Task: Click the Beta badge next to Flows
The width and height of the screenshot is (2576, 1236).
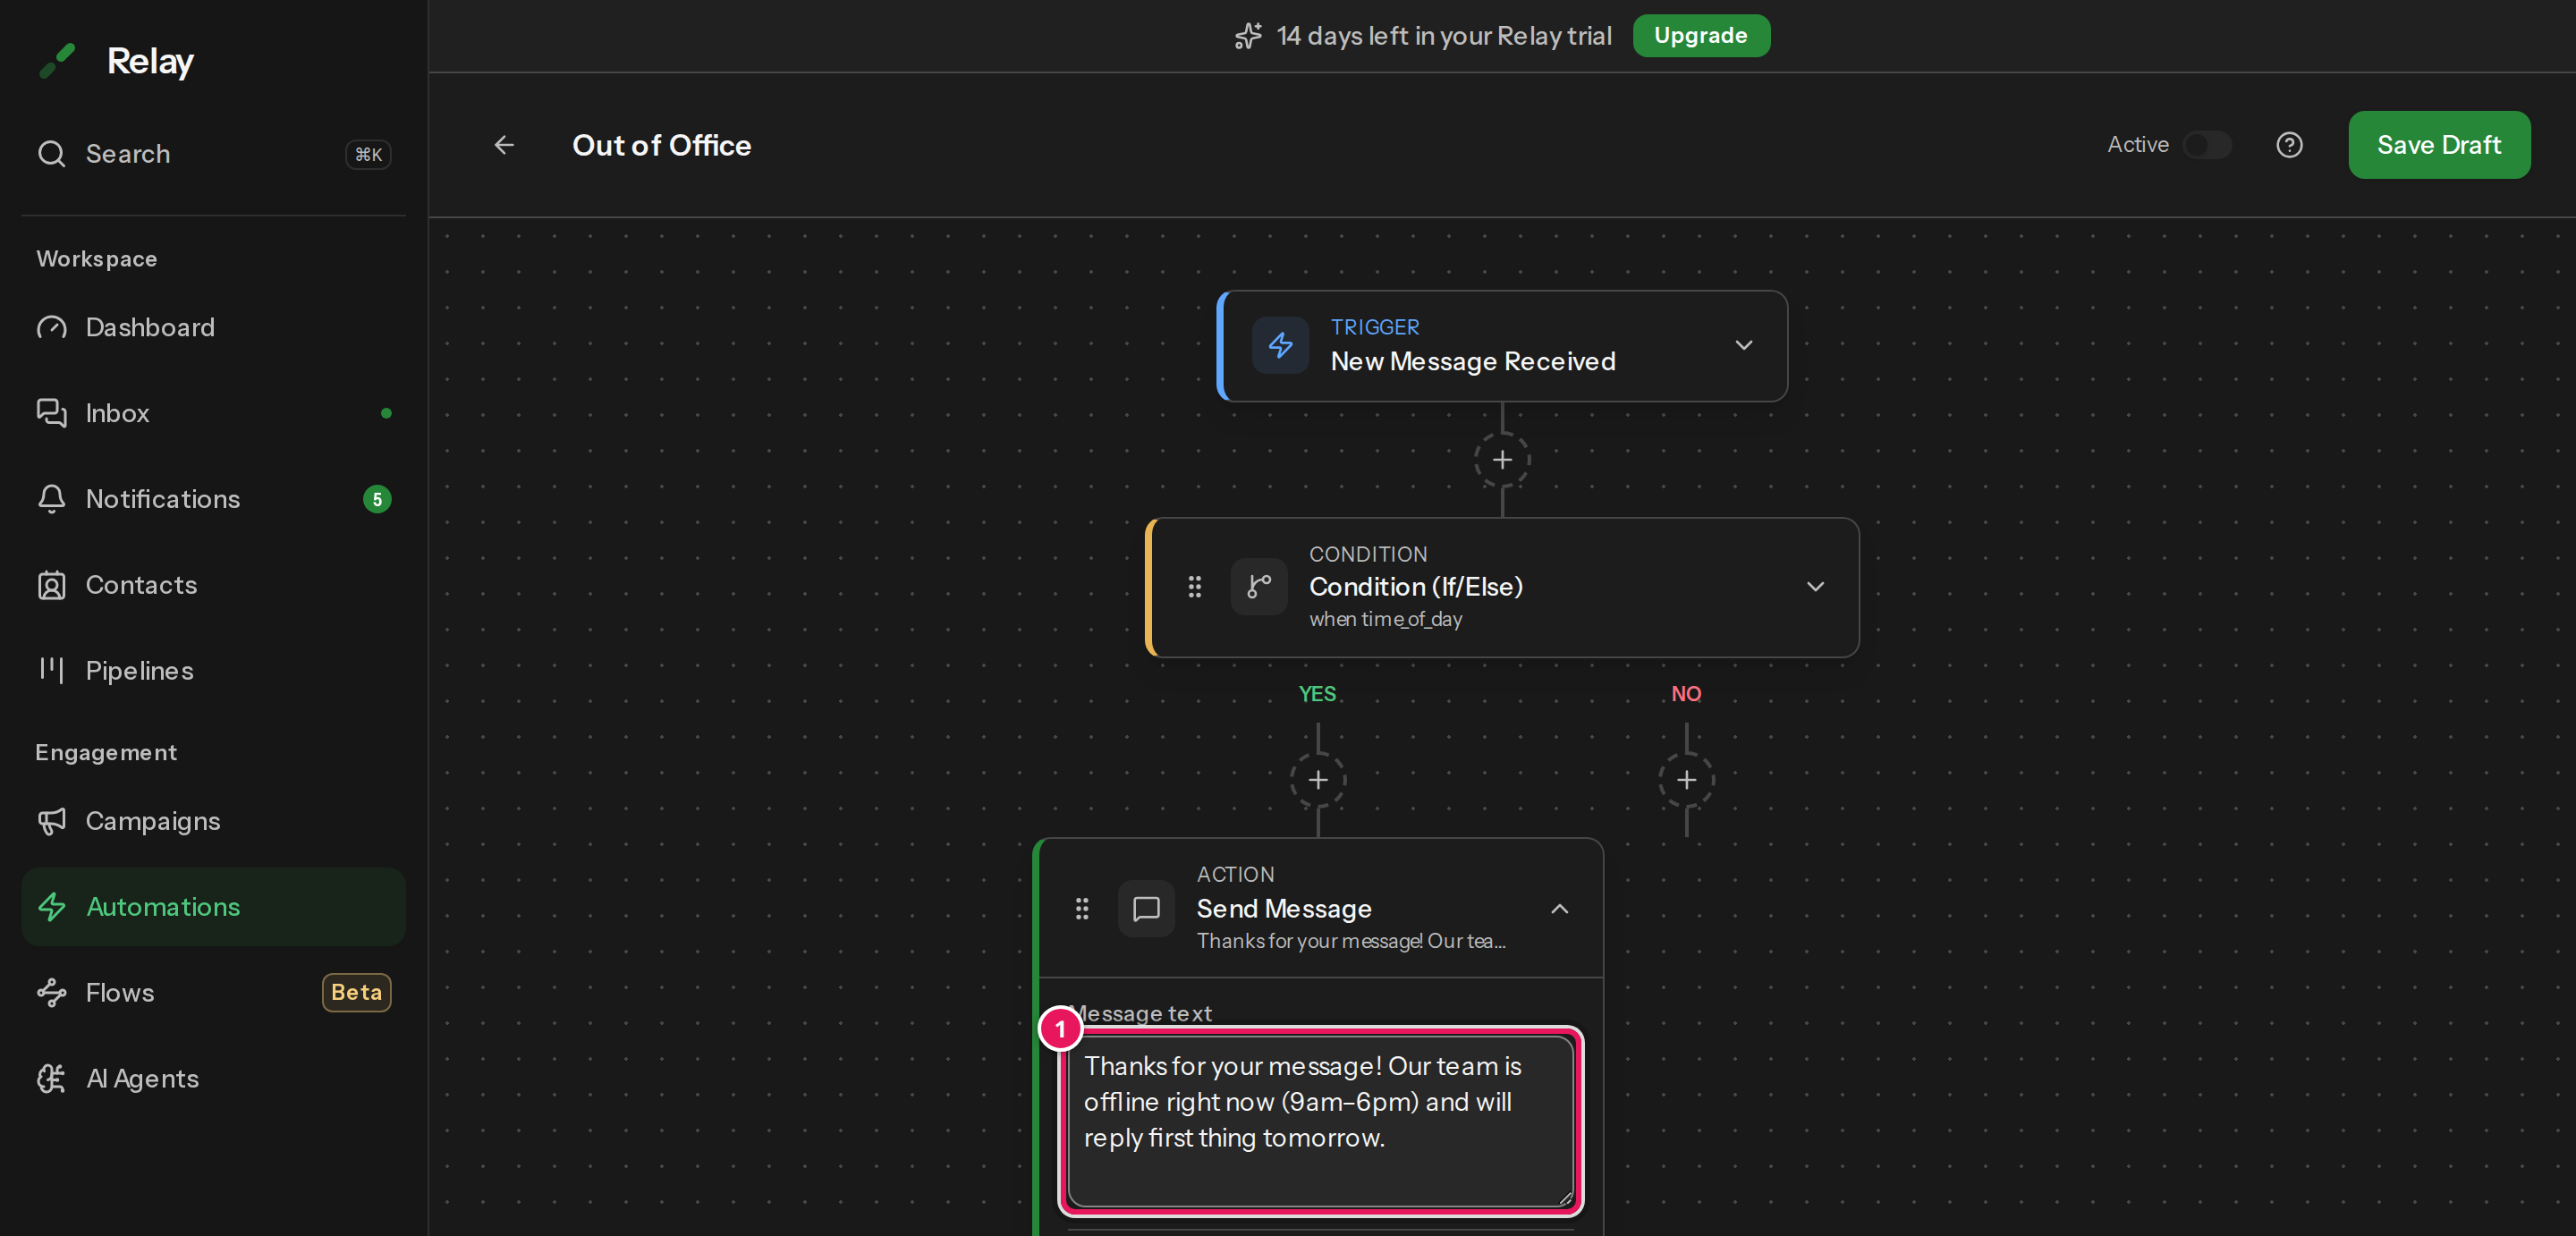Action: (357, 993)
